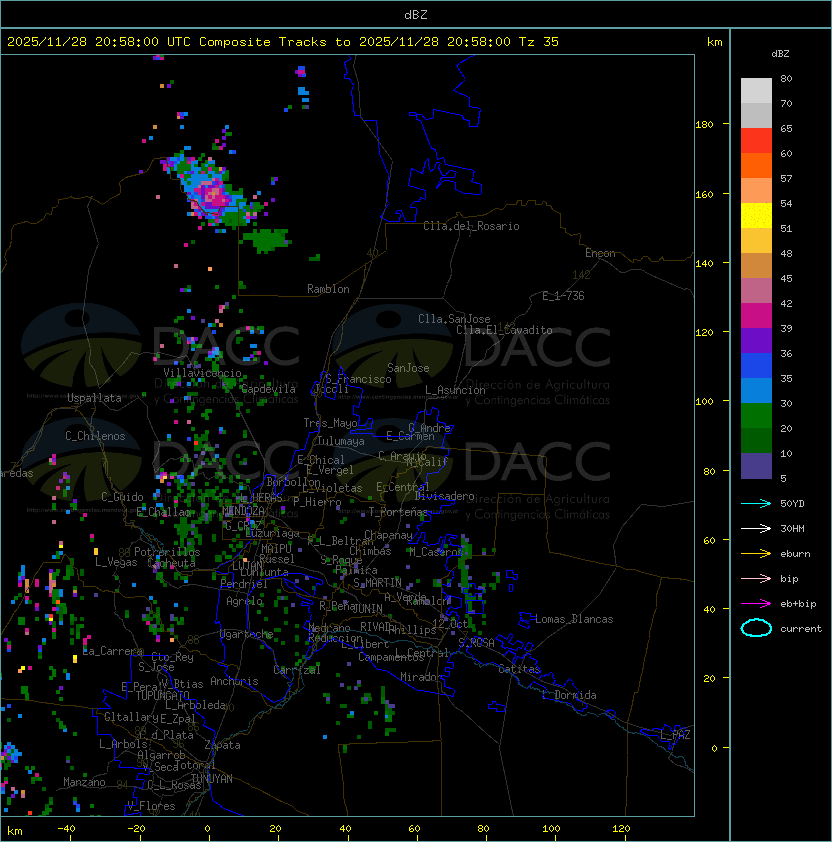This screenshot has height=842, width=832.
Task: Pick the red 65–60 dBZ color swatch
Action: 756,141
